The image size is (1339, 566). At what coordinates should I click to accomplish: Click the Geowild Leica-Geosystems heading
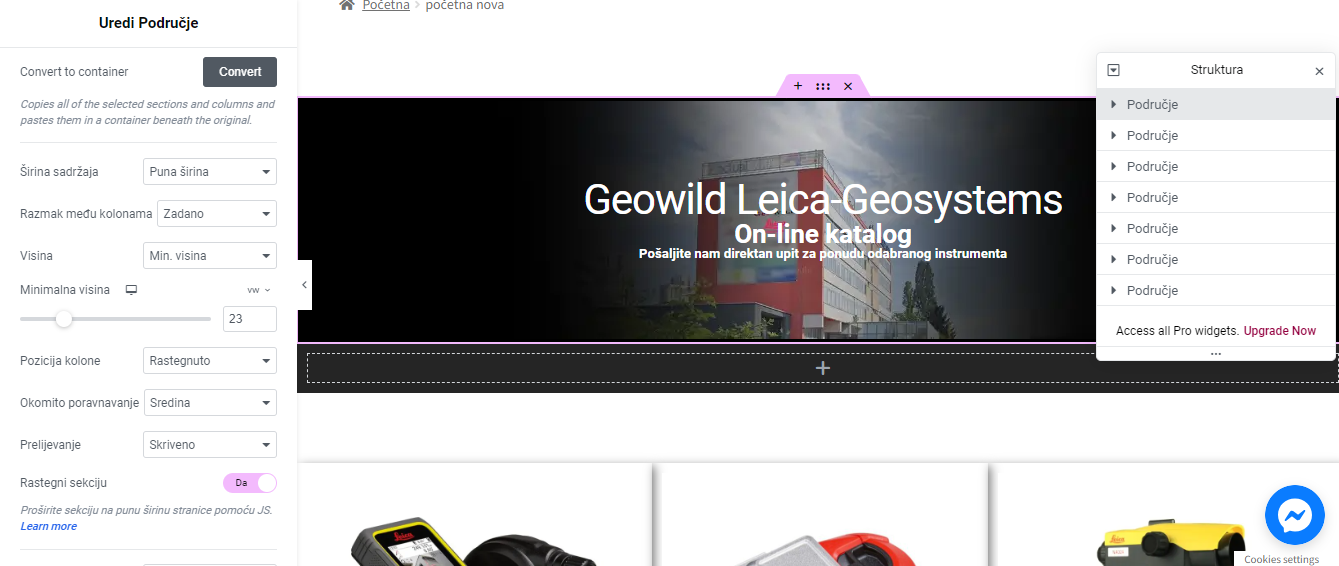(x=823, y=199)
